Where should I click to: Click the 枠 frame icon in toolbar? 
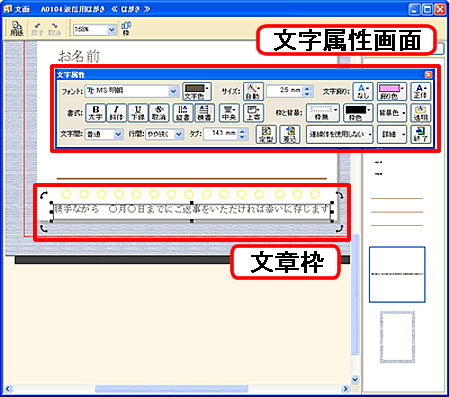point(126,29)
